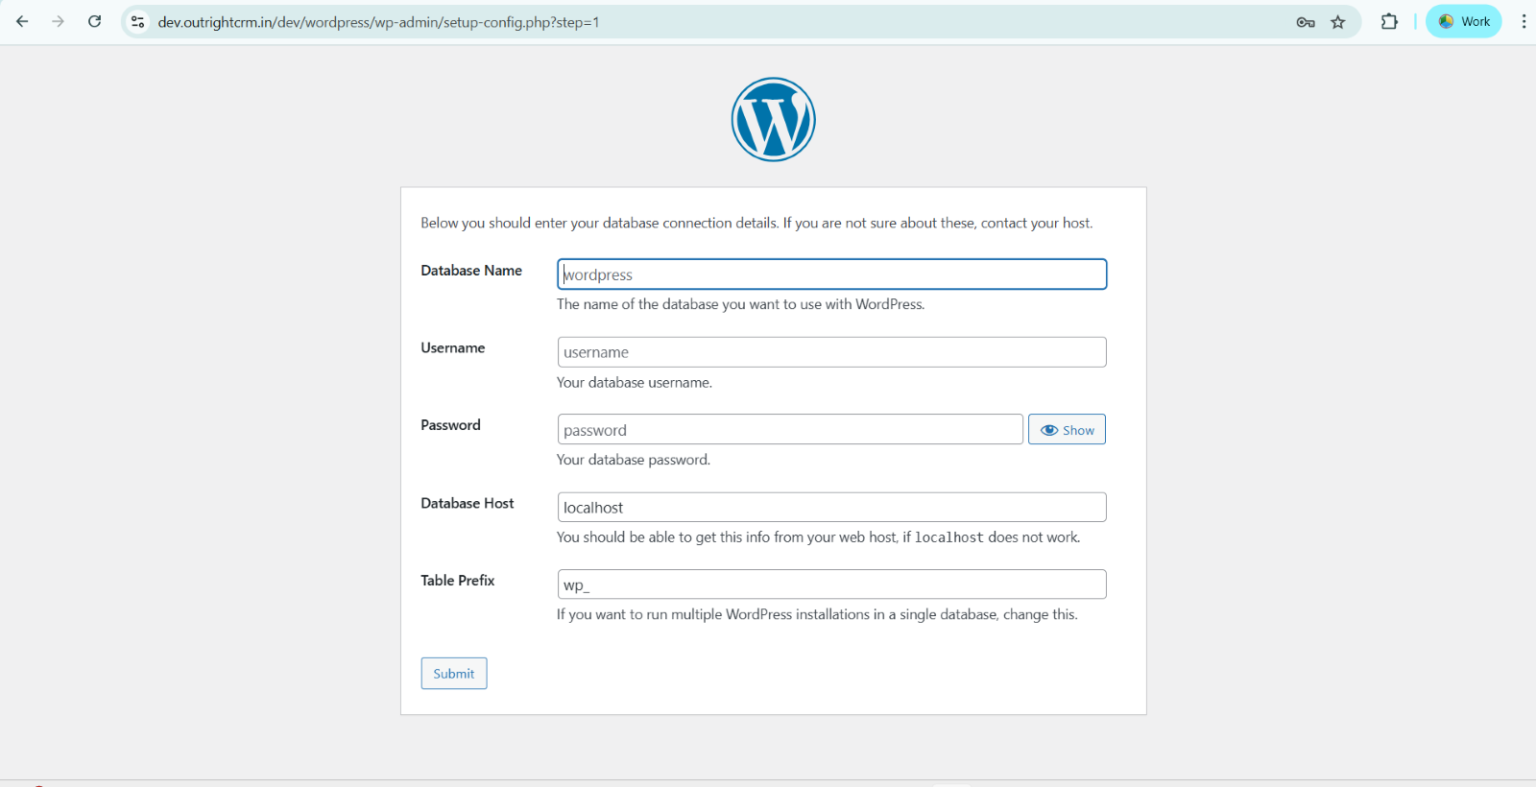Click the 'Your database password.' hint
This screenshot has height=787, width=1536.
(x=634, y=460)
